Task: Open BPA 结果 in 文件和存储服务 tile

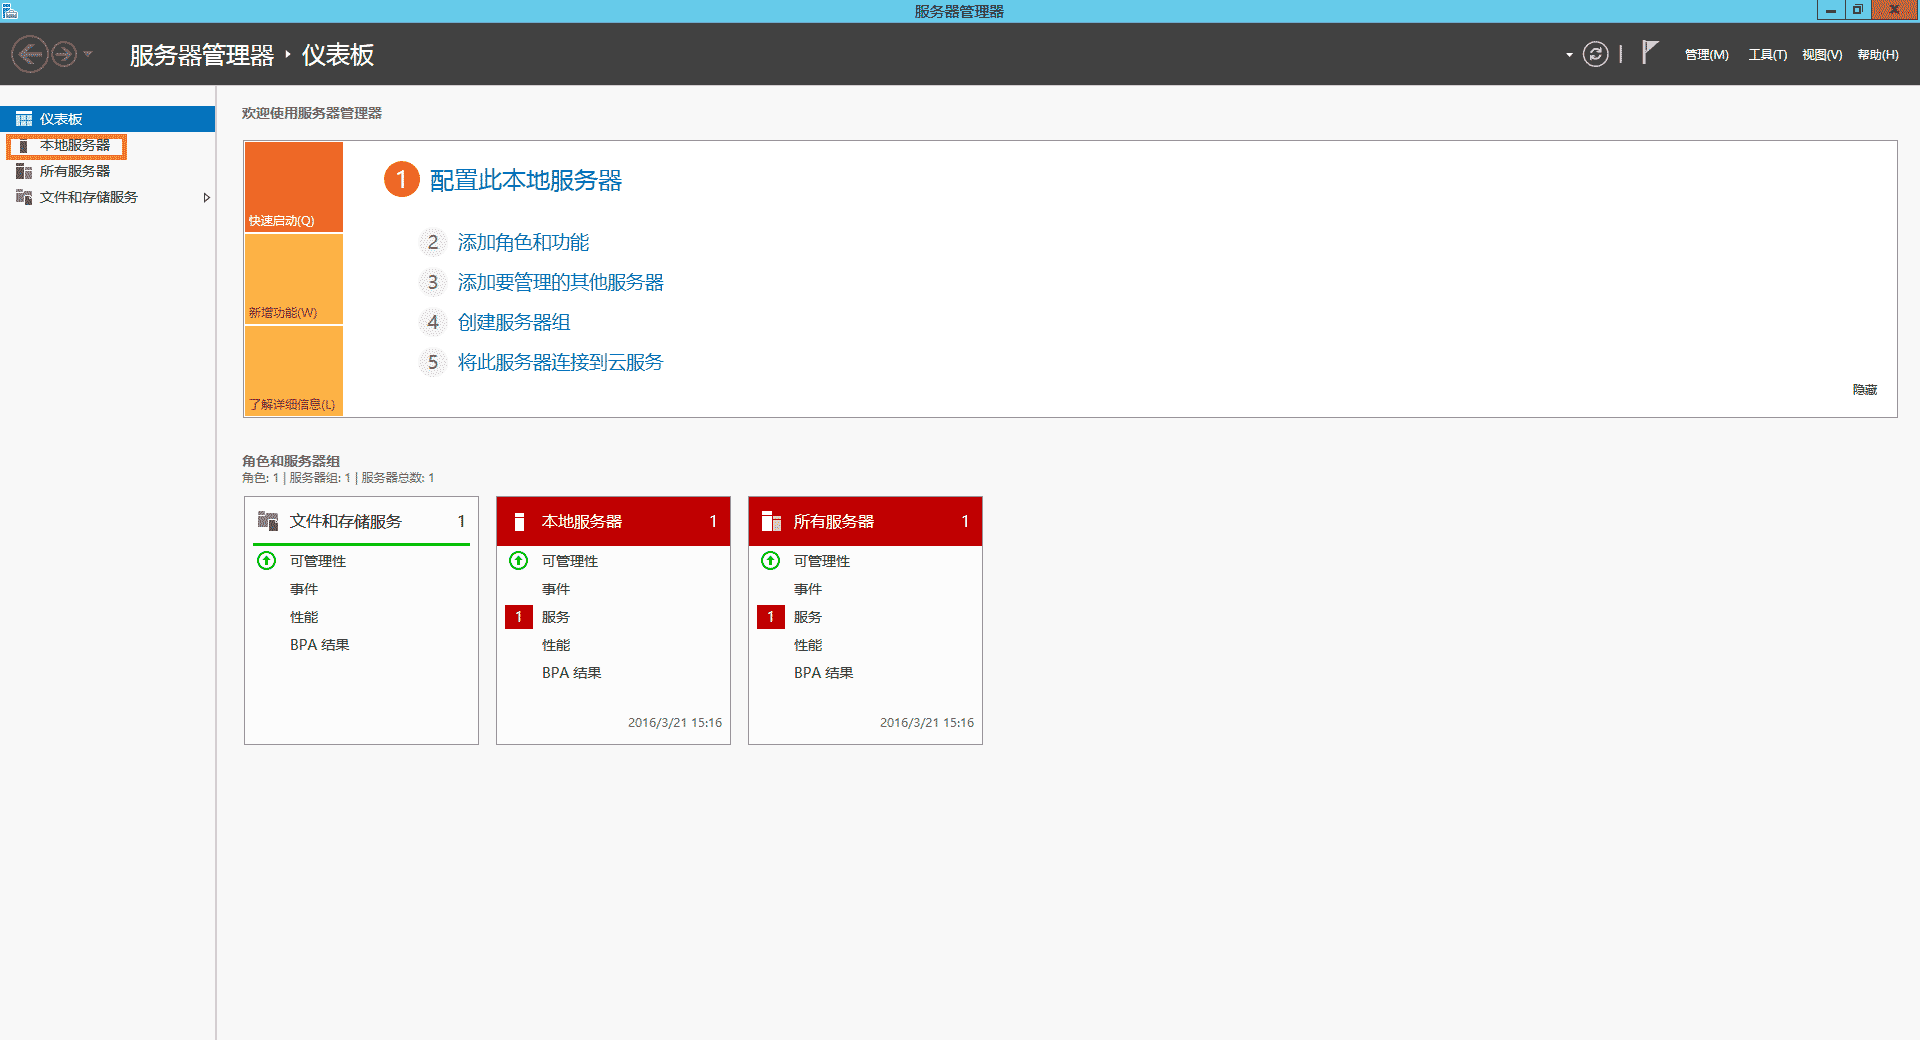Action: coord(320,645)
